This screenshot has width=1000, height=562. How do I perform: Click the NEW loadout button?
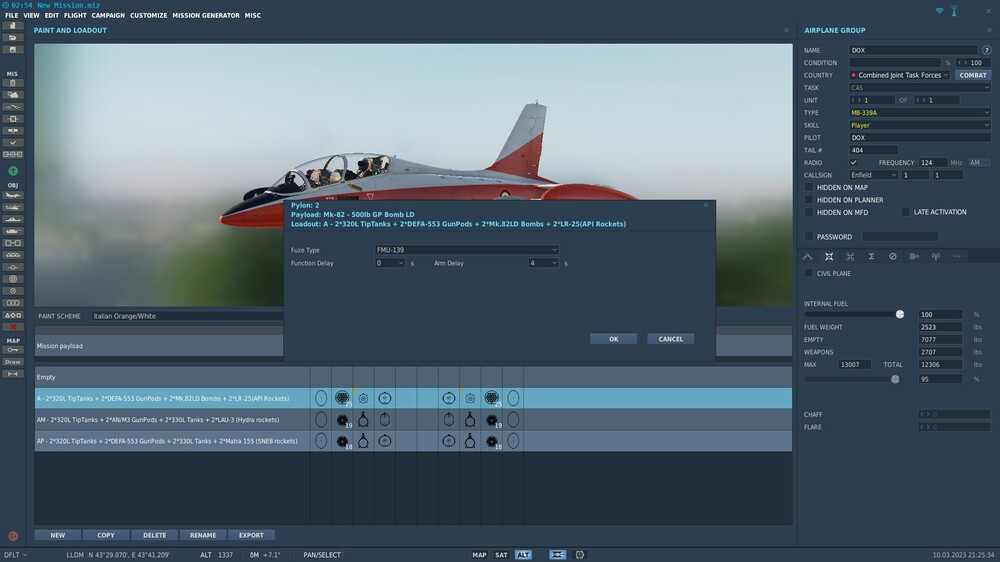click(x=57, y=535)
